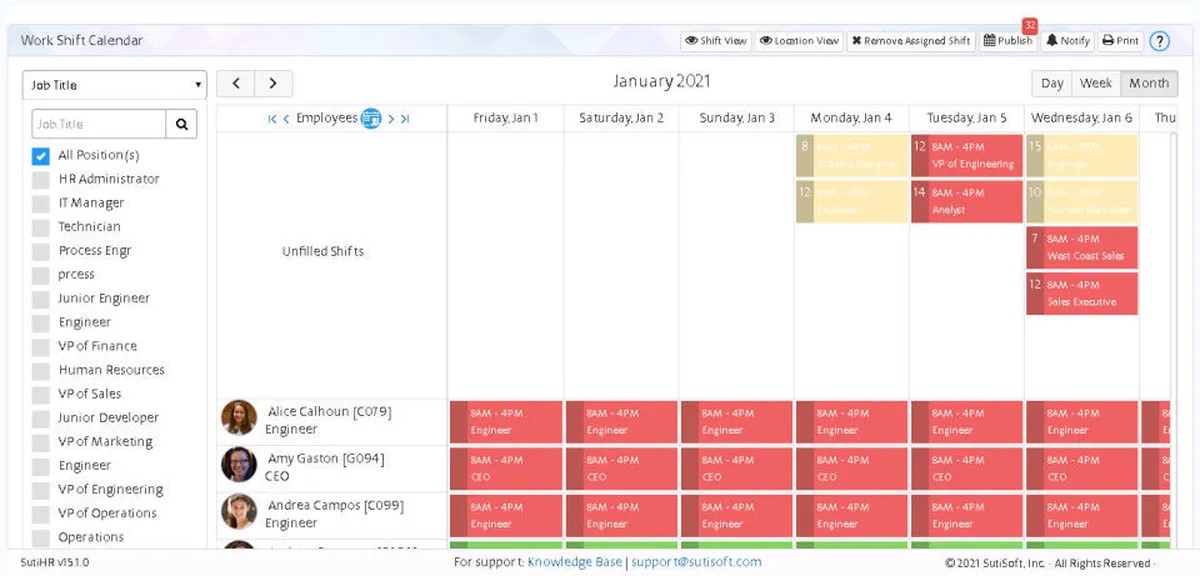Image resolution: width=1200 pixels, height=576 pixels.
Task: Open Alice Calhoun's Wednesday Jan 6 shift
Action: (1082, 422)
